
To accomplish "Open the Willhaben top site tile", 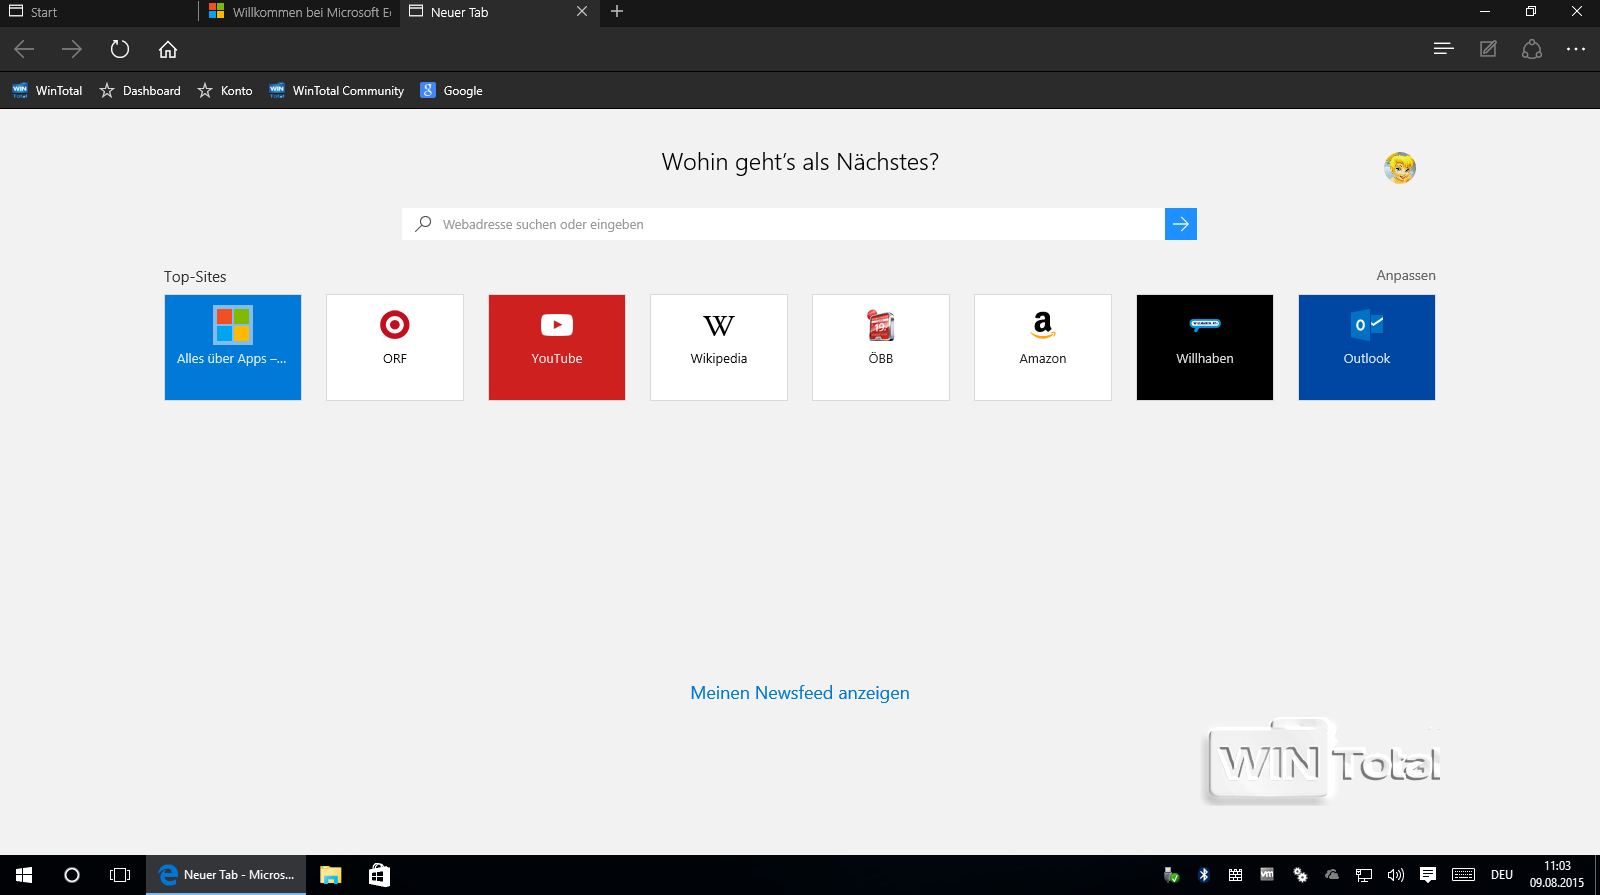I will (1205, 347).
